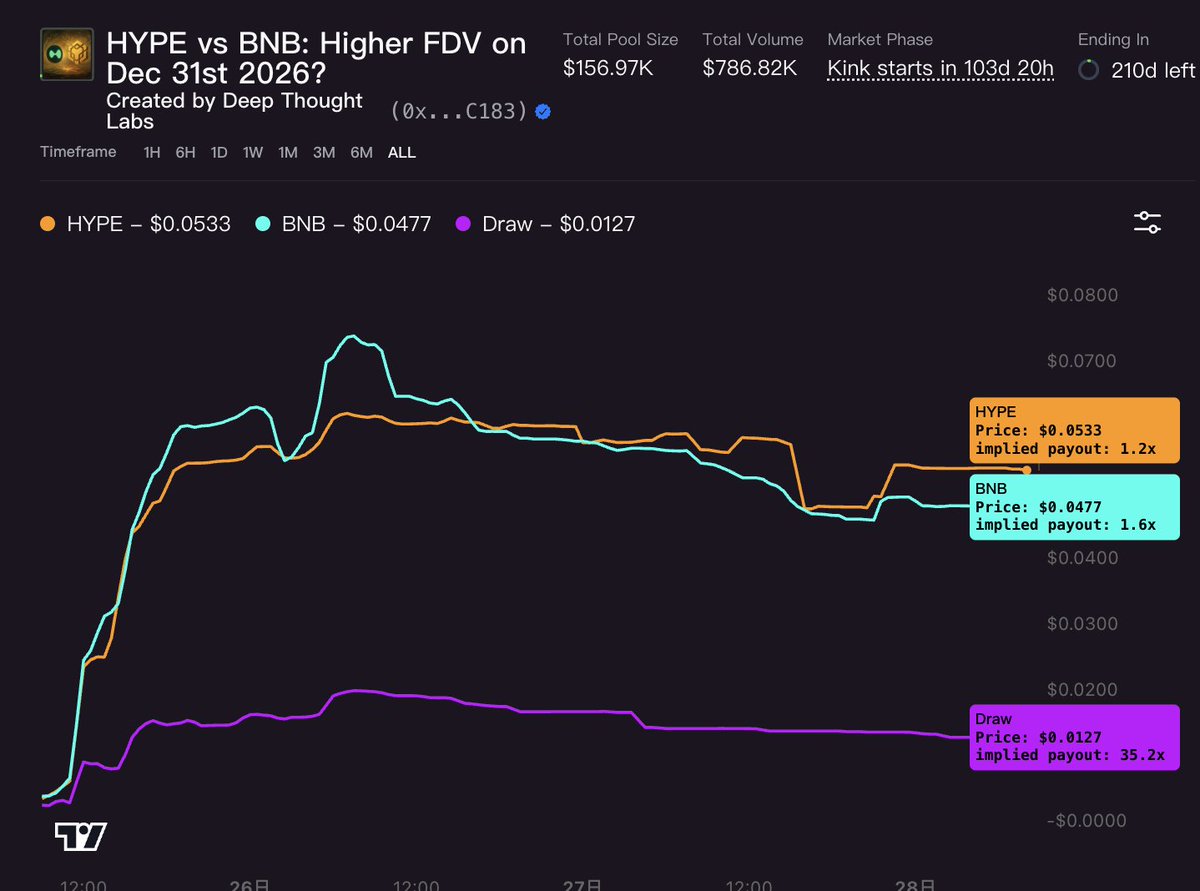Click the TradingView logo on chart
This screenshot has height=891, width=1200.
(81, 837)
